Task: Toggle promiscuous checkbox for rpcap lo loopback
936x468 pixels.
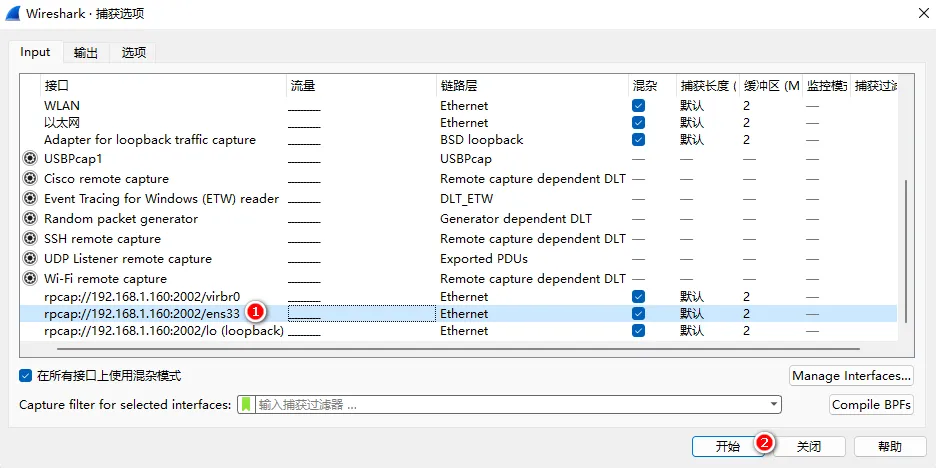Action: 639,331
